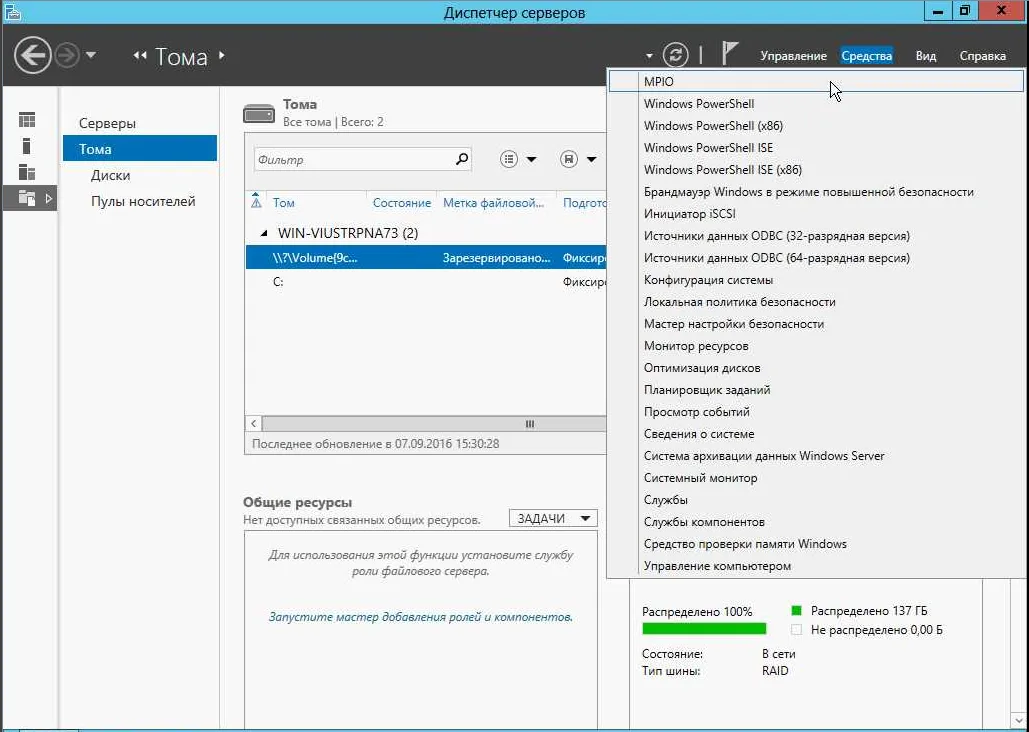
Task: Open All Servers sidebar icon
Action: click(27, 172)
